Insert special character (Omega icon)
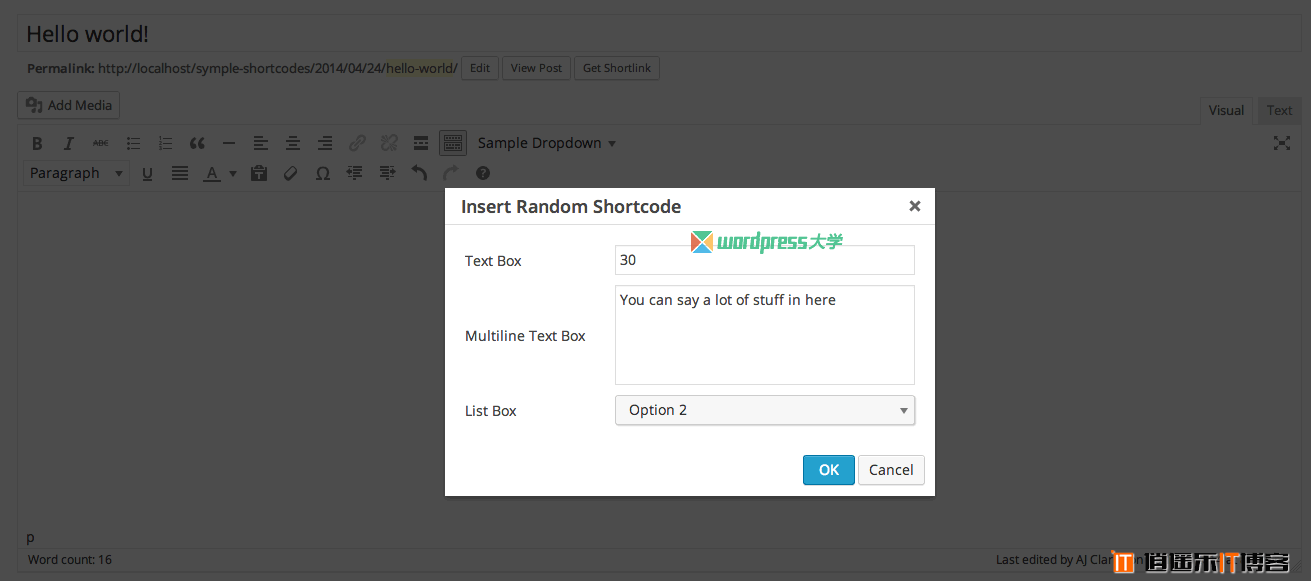The image size is (1311, 581). tap(323, 173)
